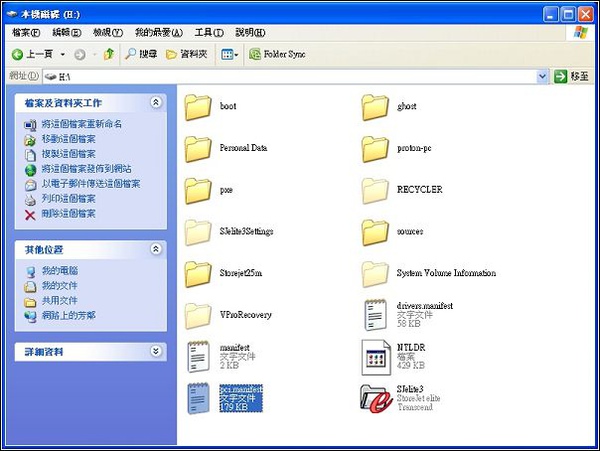The width and height of the screenshot is (600, 451).
Task: Collapse the 檔案及資料夾工作 panel
Action: [155, 103]
